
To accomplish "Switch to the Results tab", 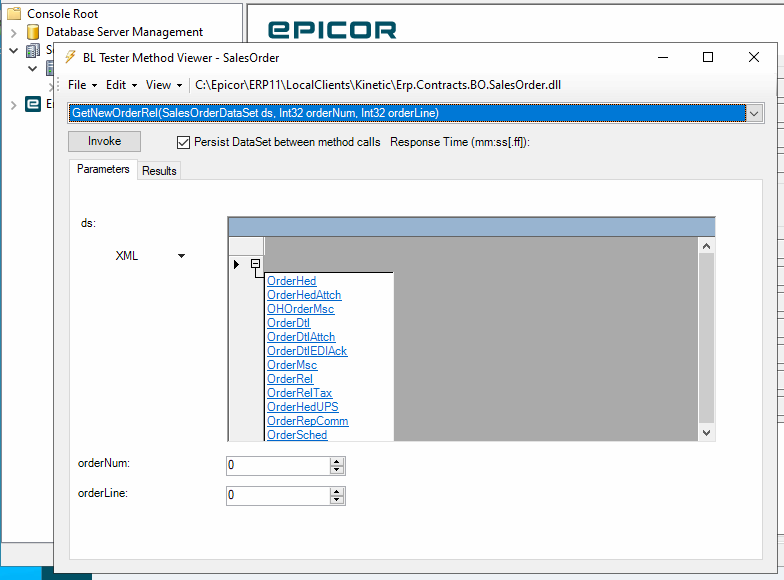I will tap(159, 171).
